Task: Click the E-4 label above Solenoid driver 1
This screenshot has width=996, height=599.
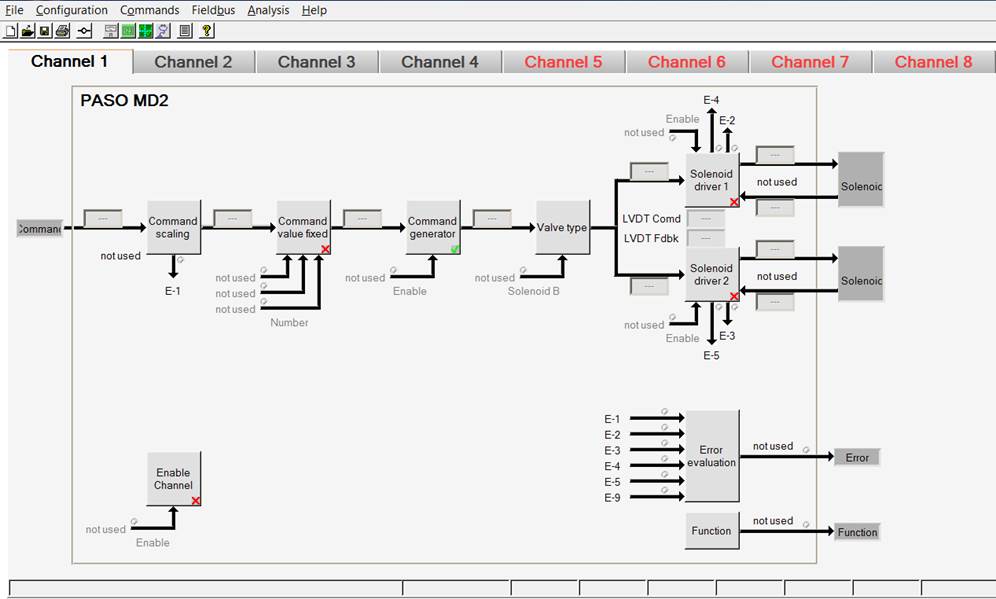Action: tap(711, 100)
